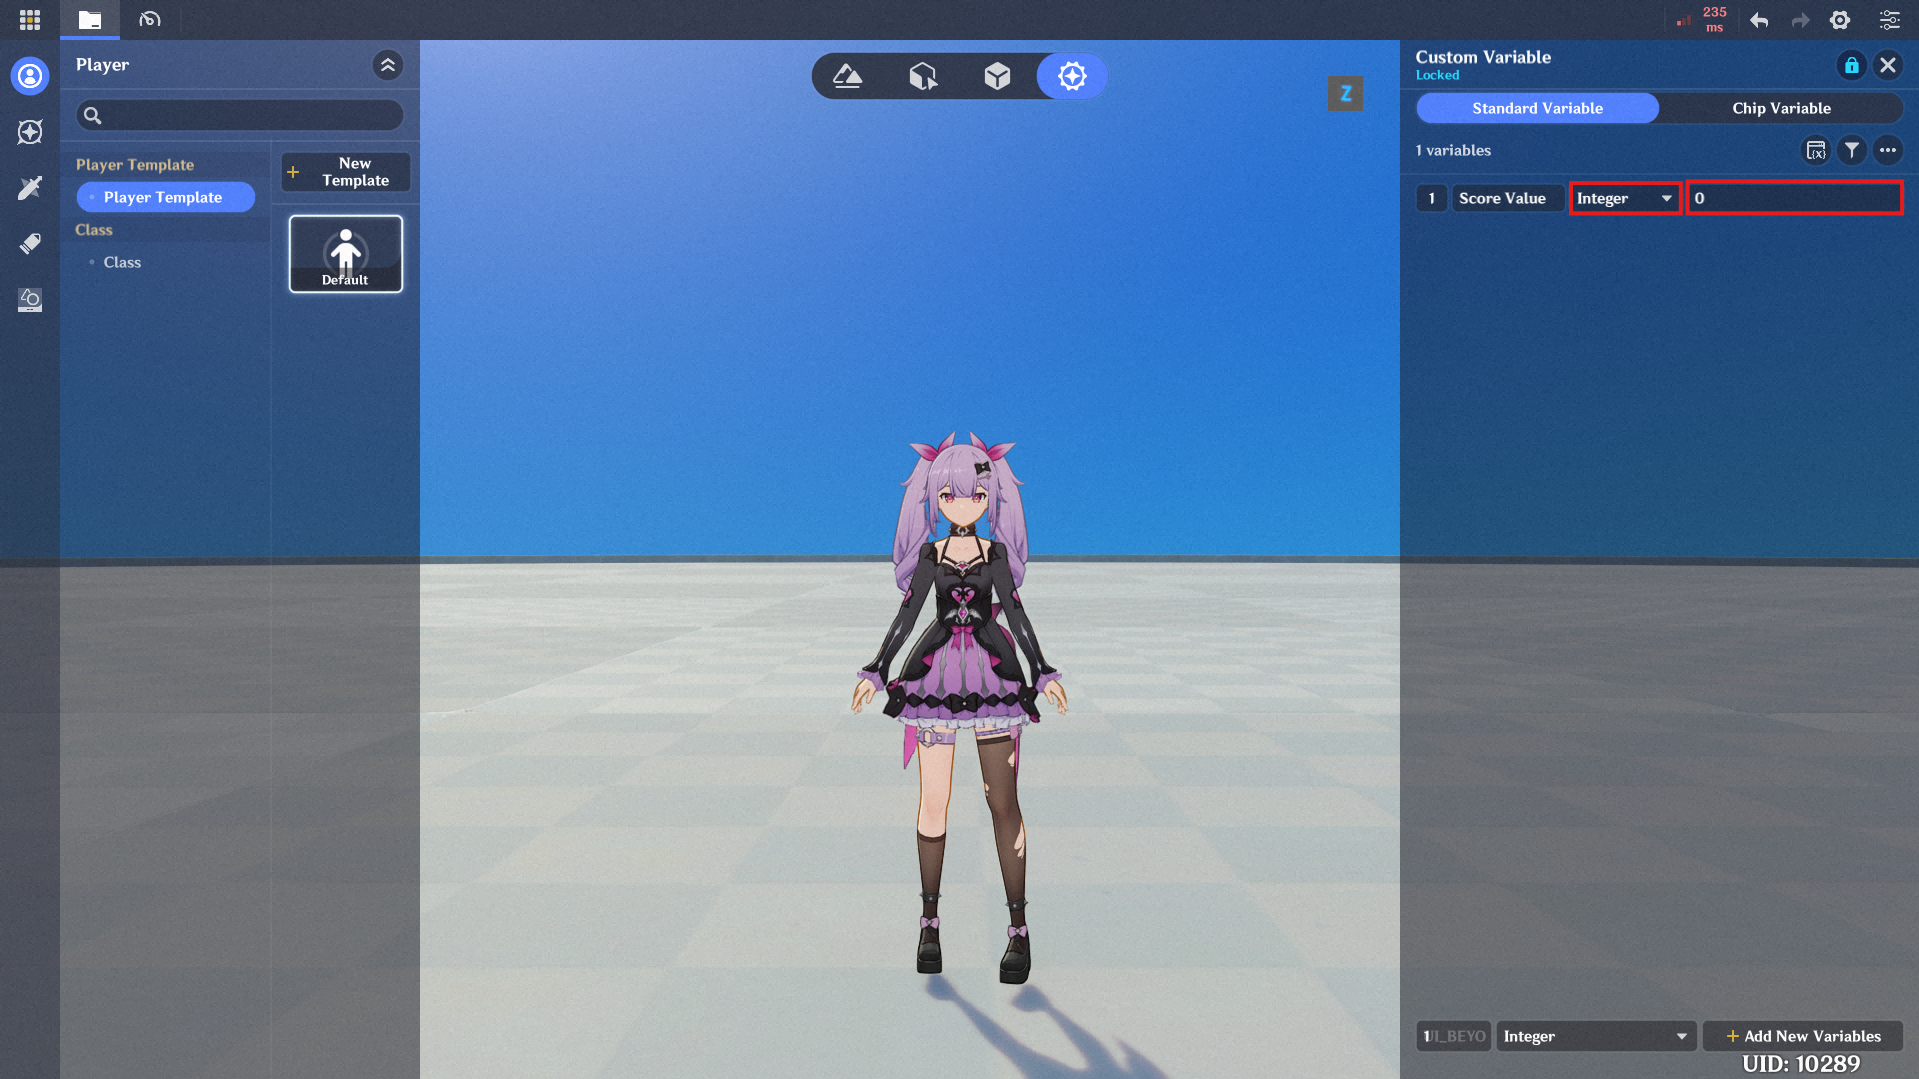Open the folder tab in top bar
Screen dimensions: 1919x1079
[x=90, y=19]
